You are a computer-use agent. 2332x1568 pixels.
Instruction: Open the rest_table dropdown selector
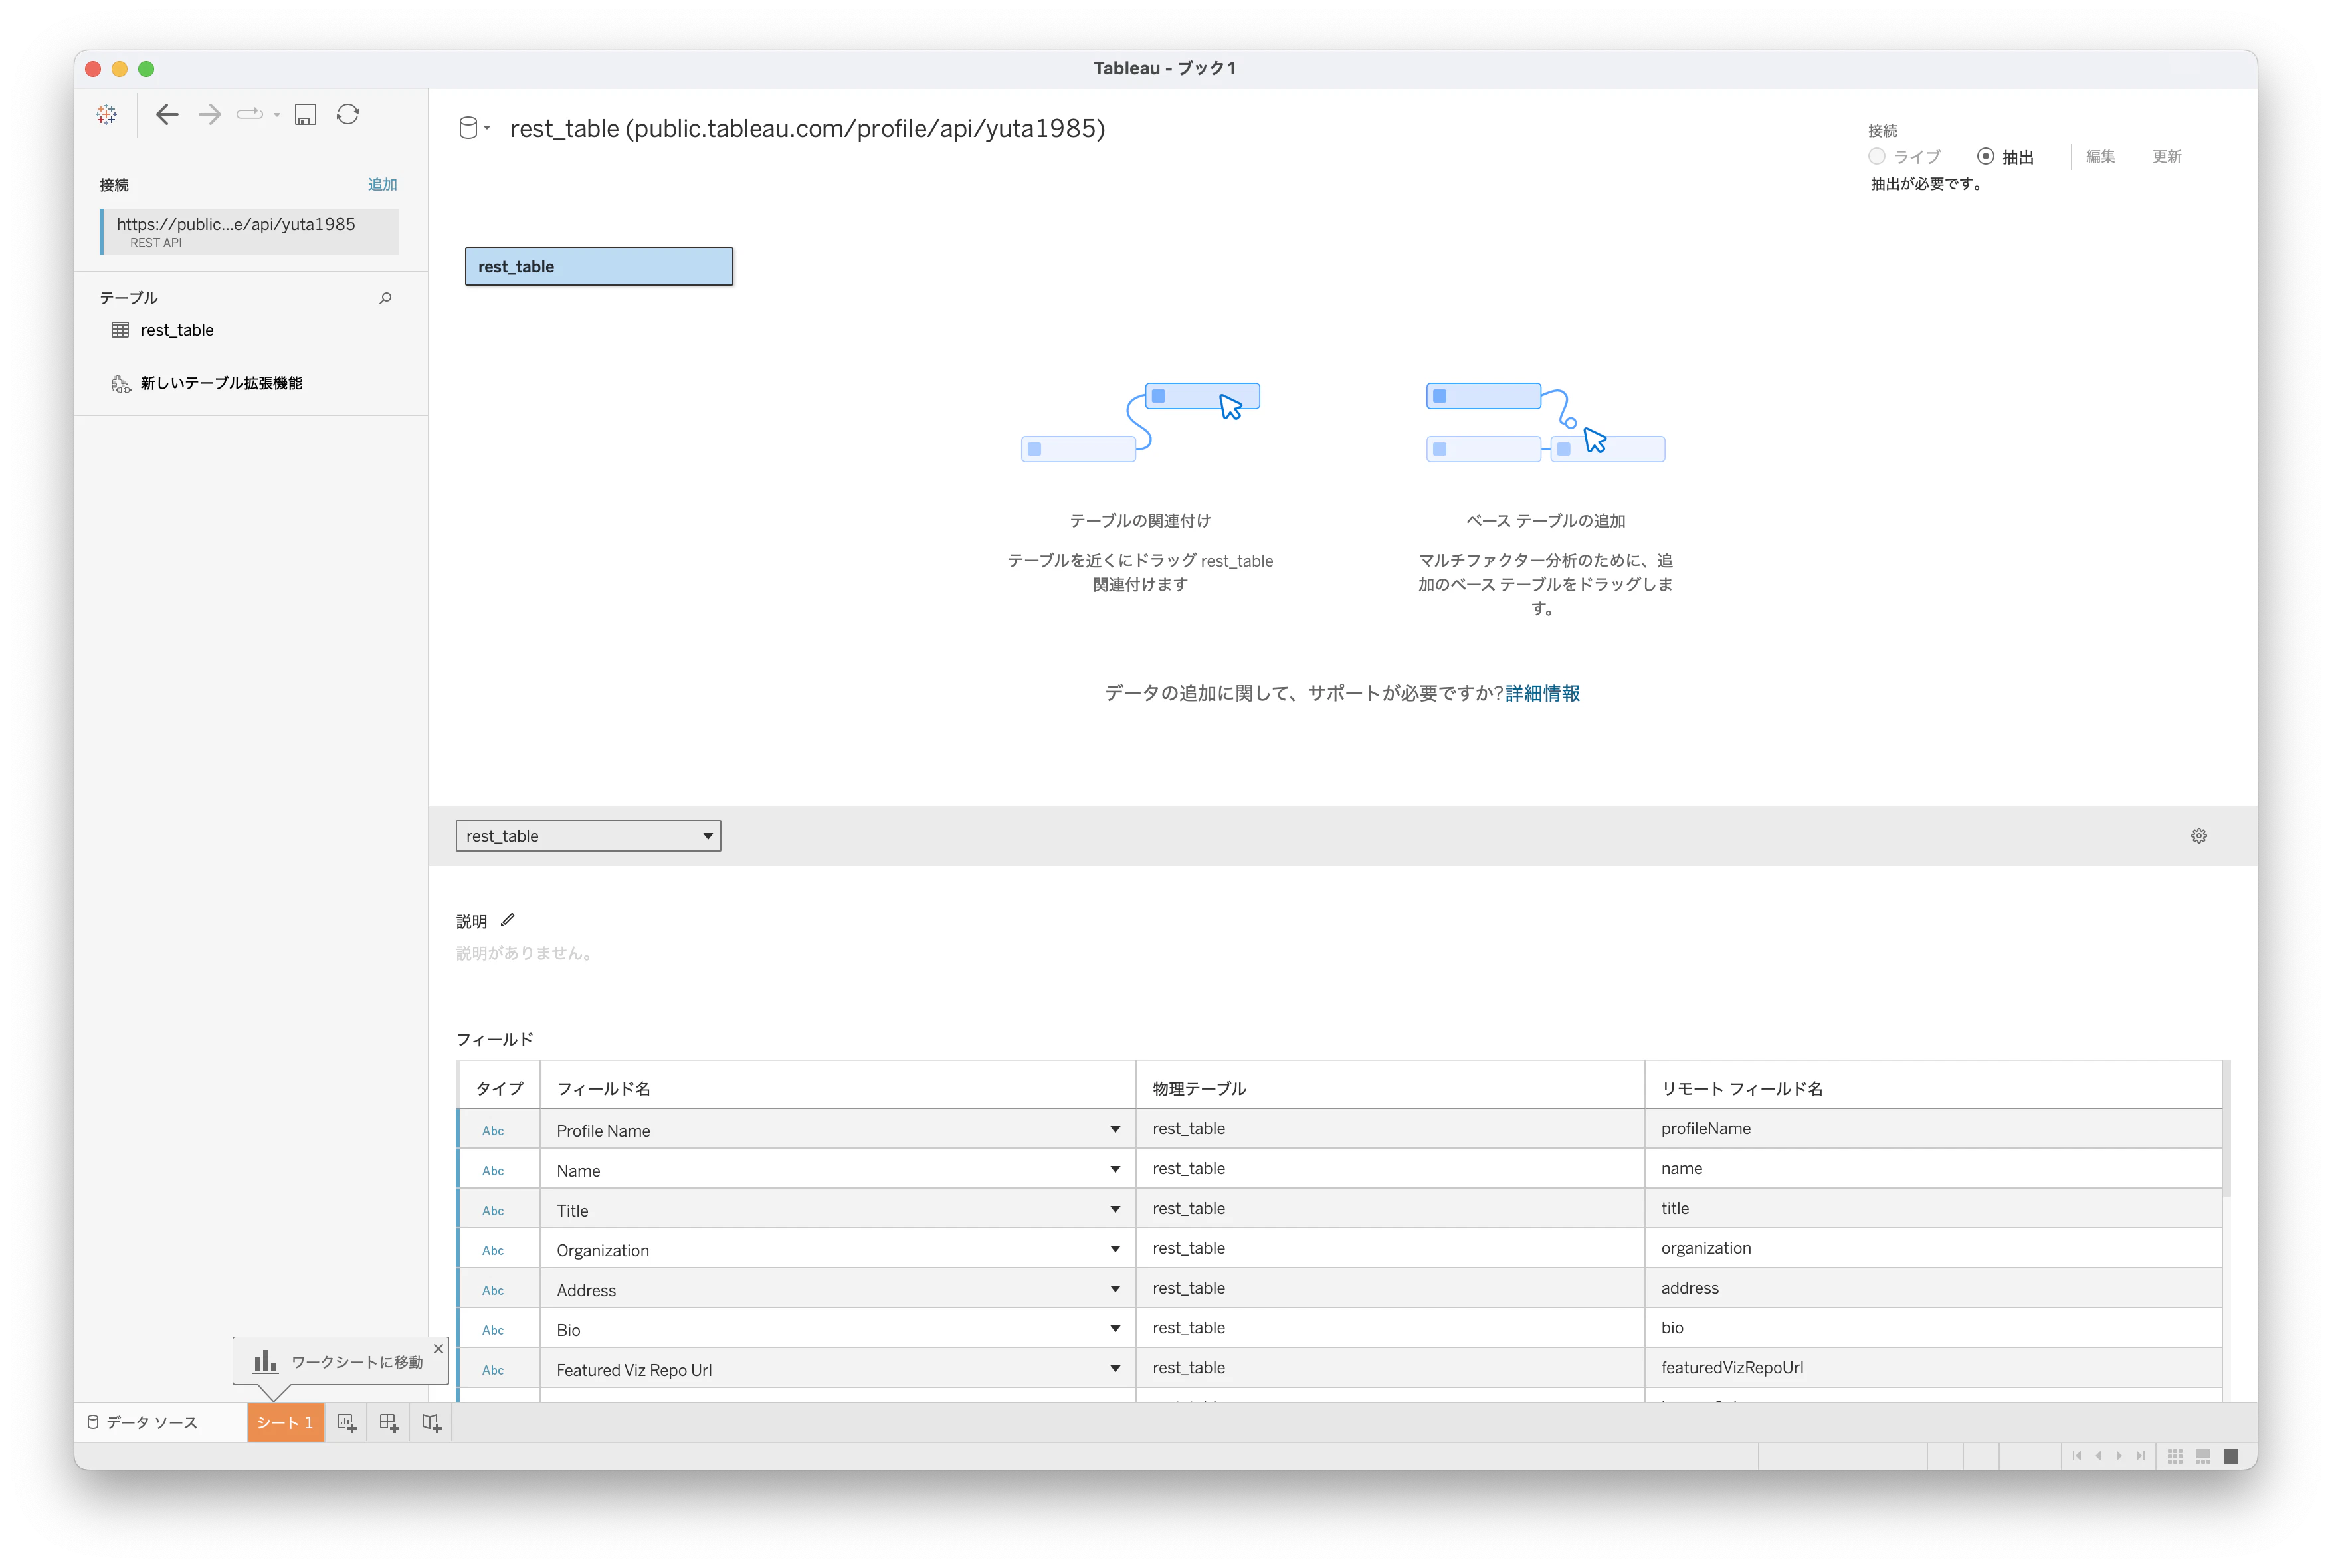[588, 836]
